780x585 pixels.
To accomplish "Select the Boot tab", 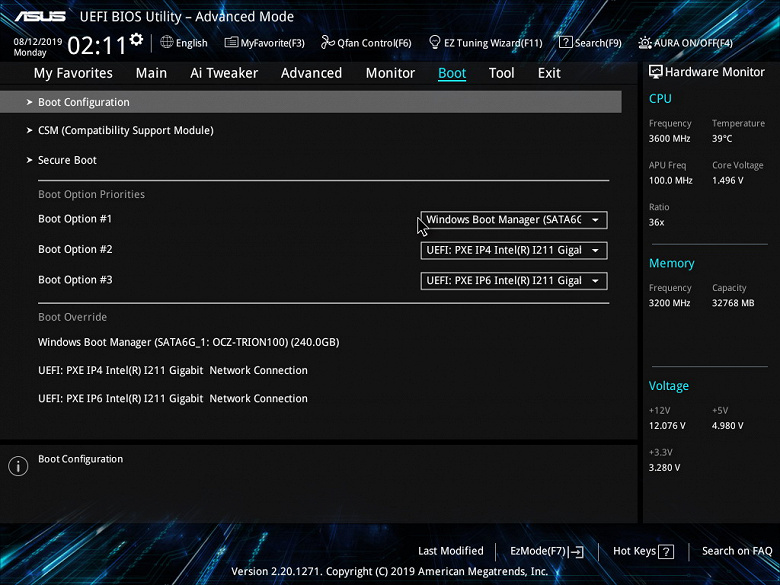I will (x=452, y=73).
